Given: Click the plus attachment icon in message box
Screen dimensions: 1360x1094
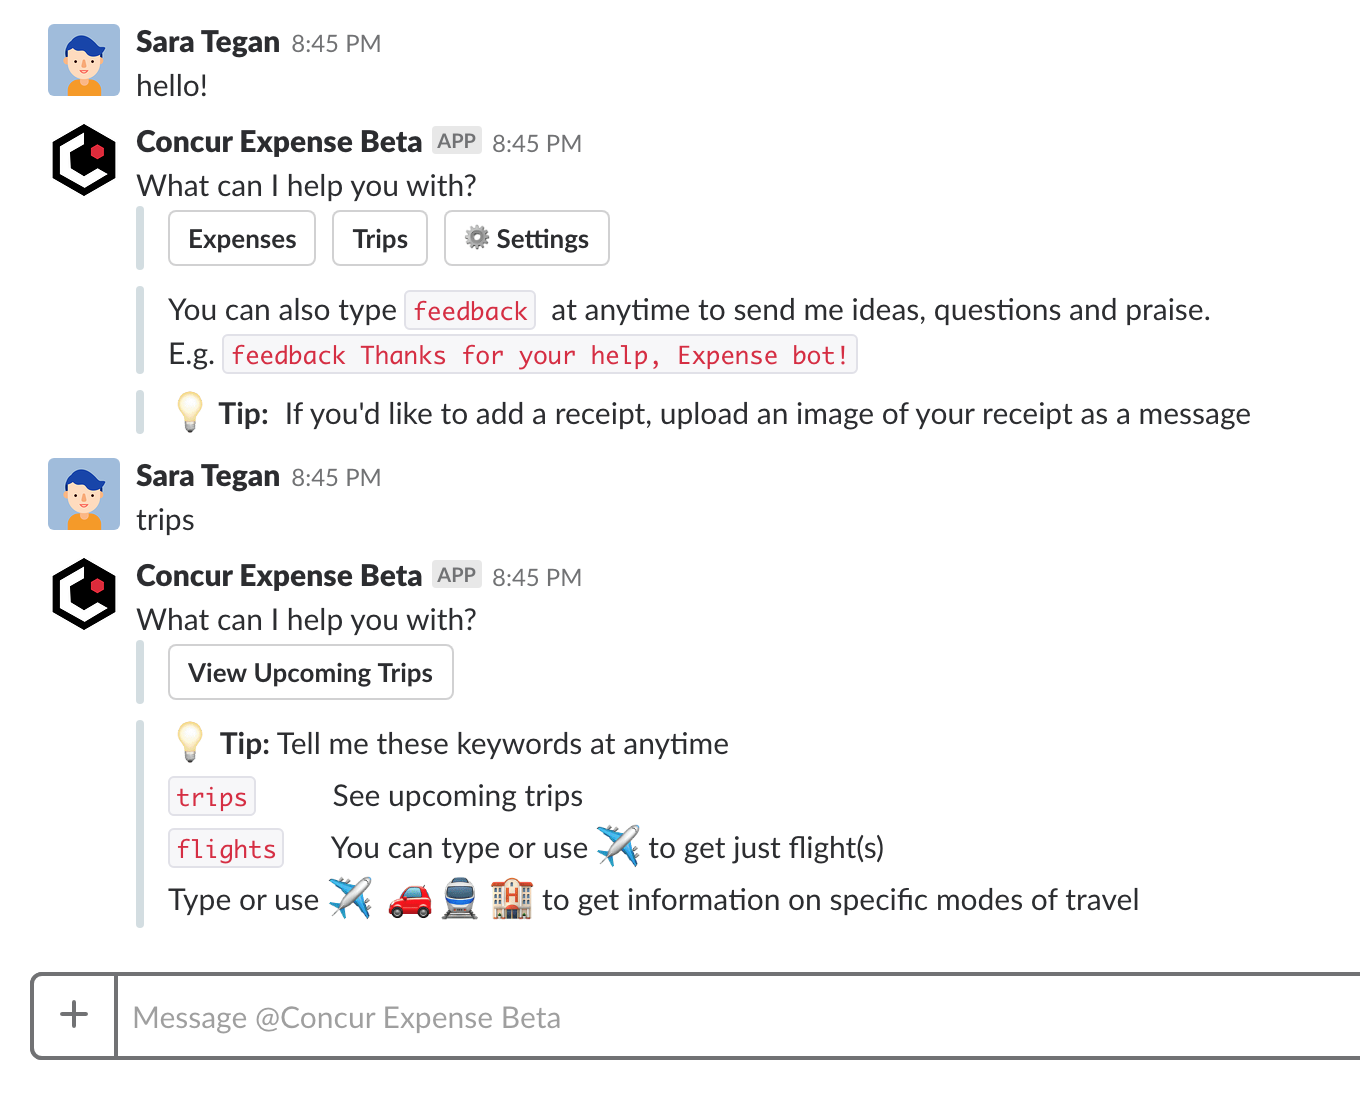Looking at the screenshot, I should (x=74, y=1015).
